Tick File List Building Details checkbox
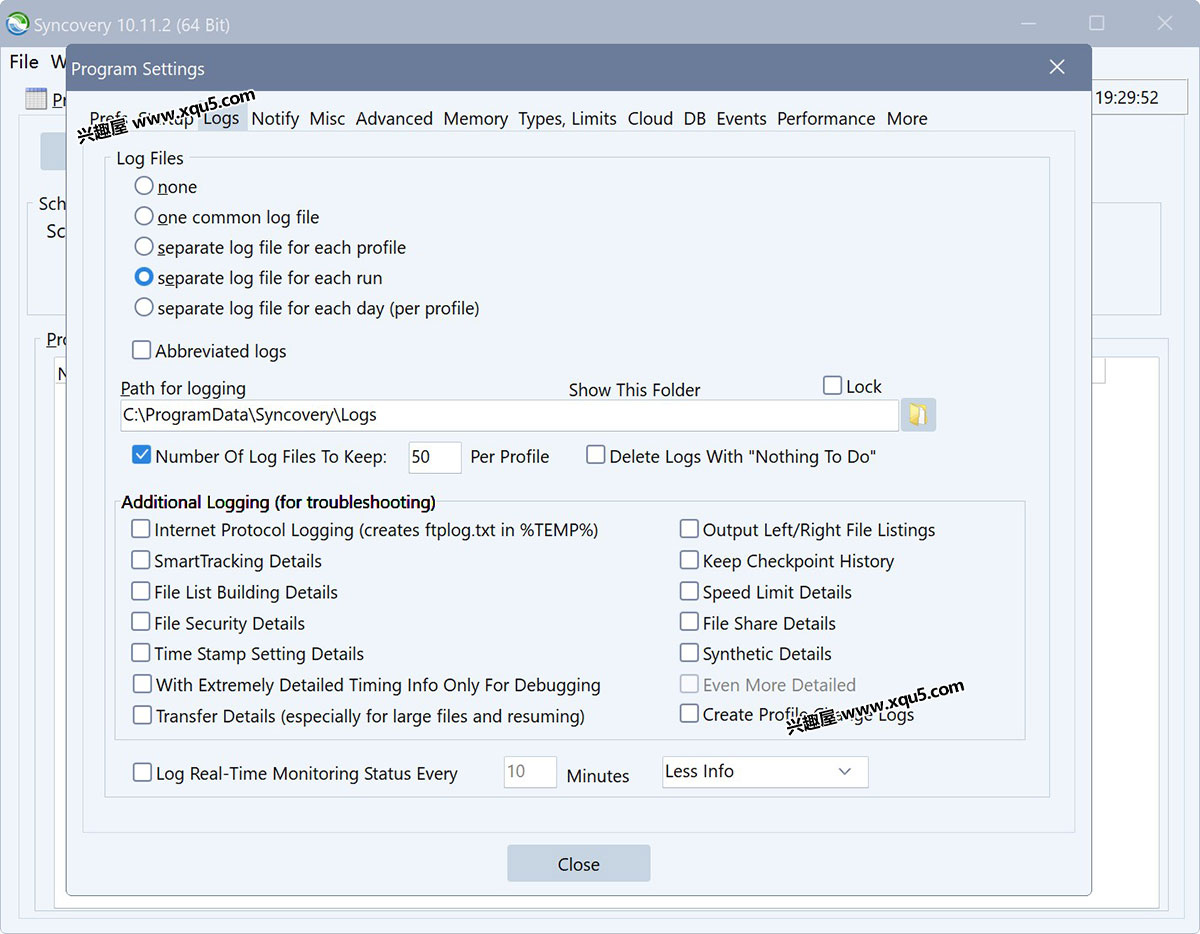This screenshot has width=1200, height=934. (x=141, y=591)
